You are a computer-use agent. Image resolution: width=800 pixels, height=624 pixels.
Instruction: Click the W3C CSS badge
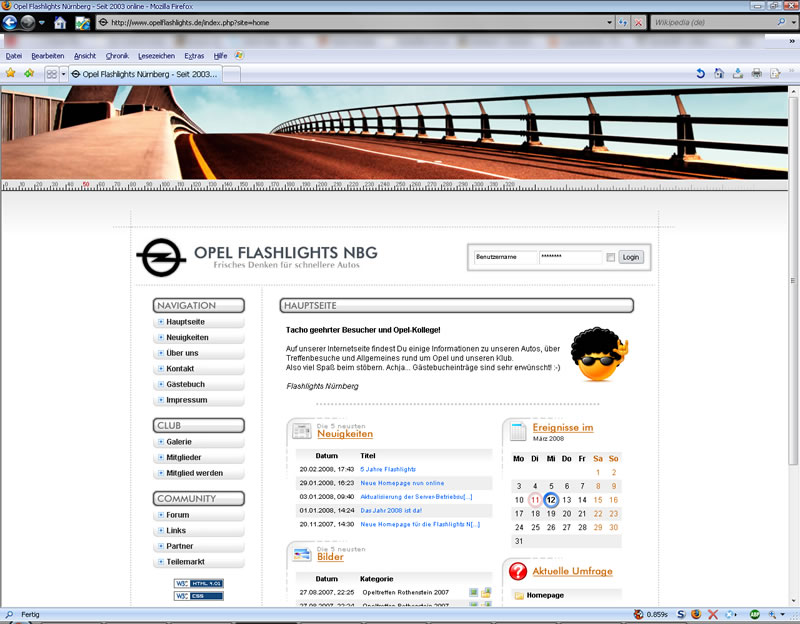coord(198,596)
